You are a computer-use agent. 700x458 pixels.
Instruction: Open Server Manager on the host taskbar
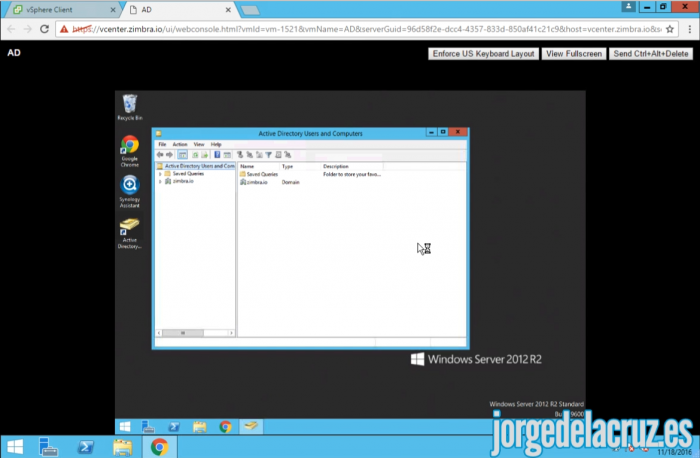(x=48, y=446)
